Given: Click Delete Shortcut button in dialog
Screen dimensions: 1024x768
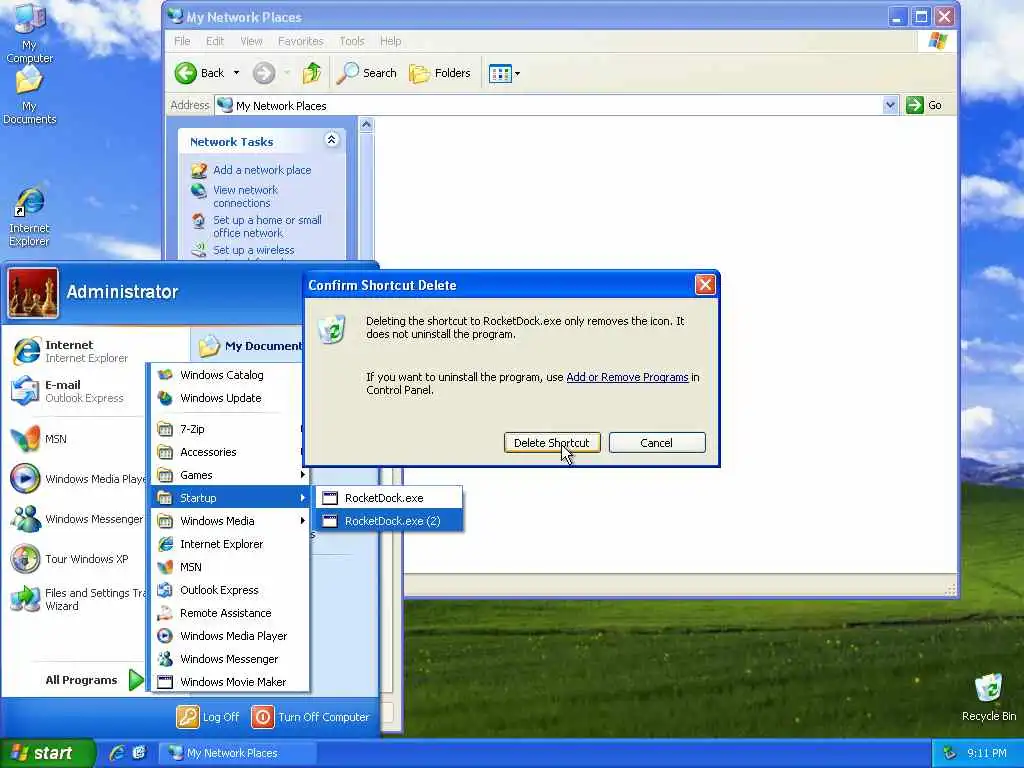Looking at the screenshot, I should tap(552, 443).
